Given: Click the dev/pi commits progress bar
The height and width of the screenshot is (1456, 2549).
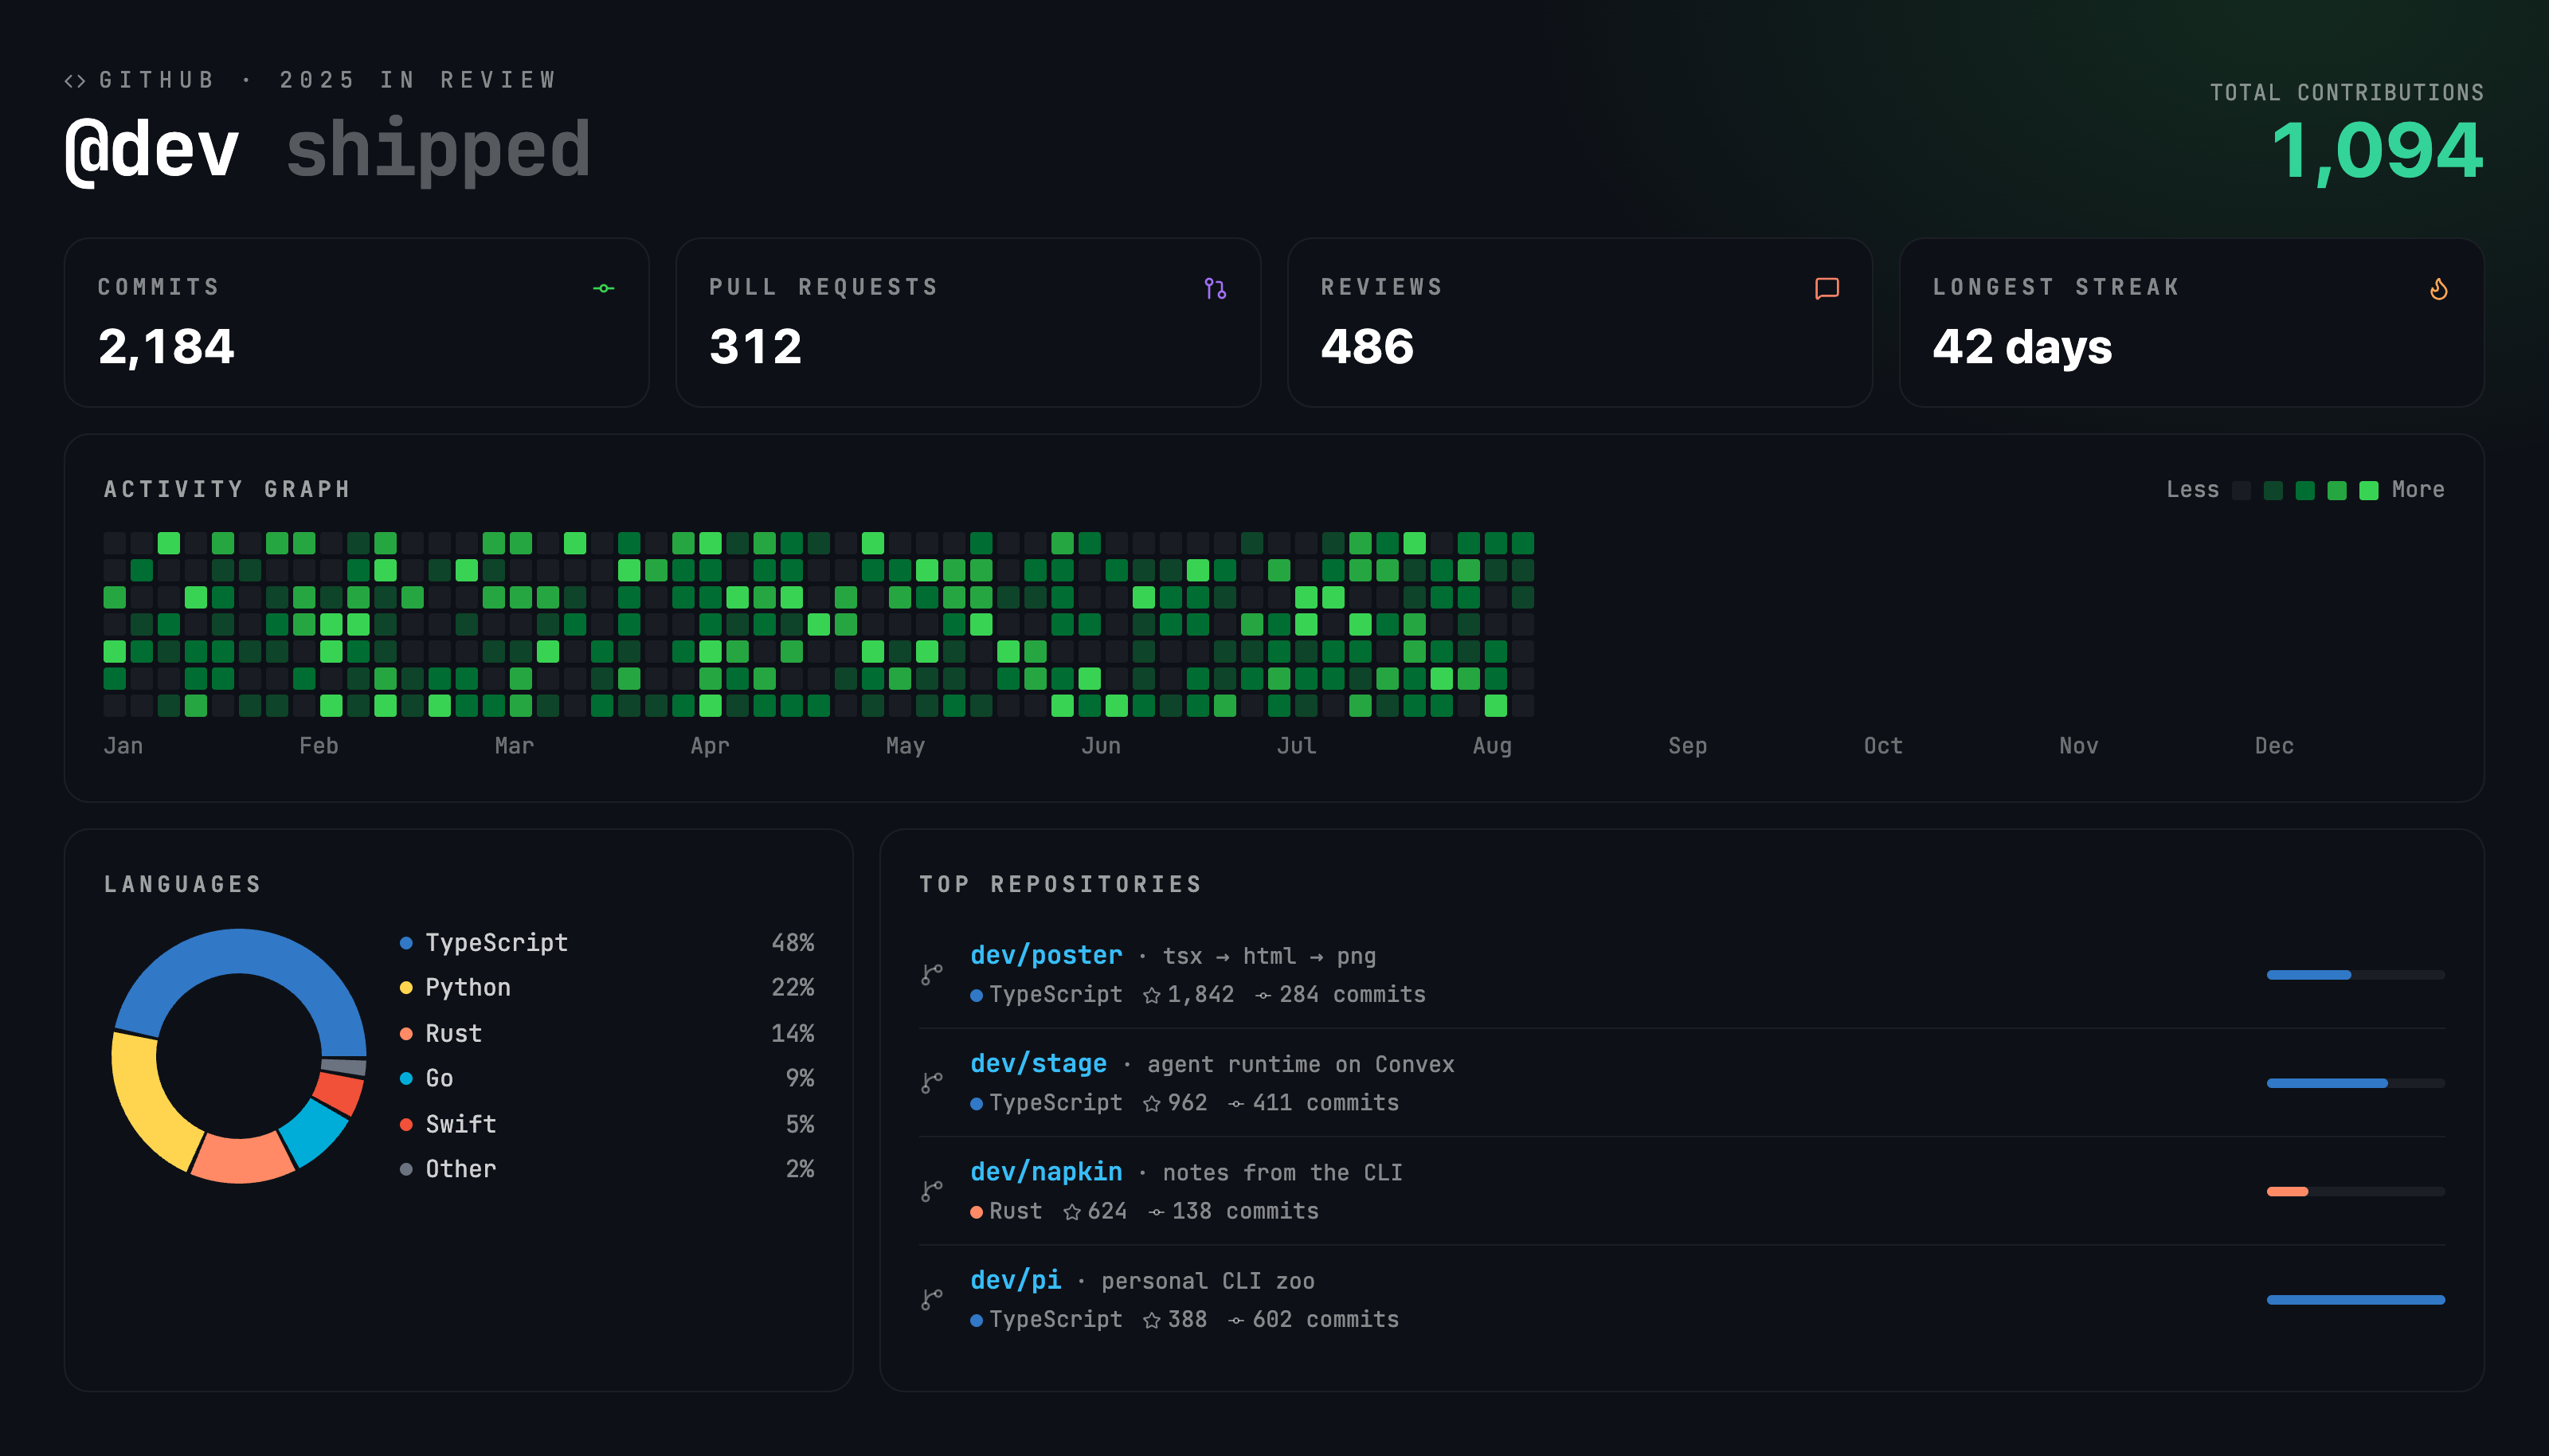Looking at the screenshot, I should click(x=2355, y=1299).
